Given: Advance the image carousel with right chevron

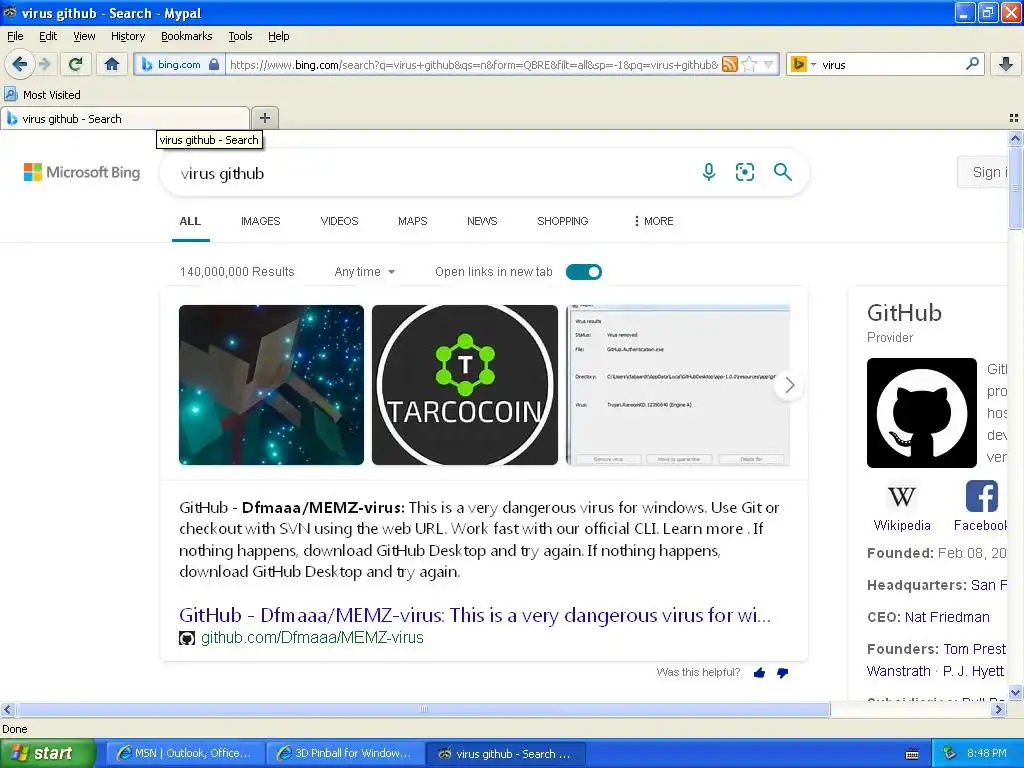Looking at the screenshot, I should [789, 385].
